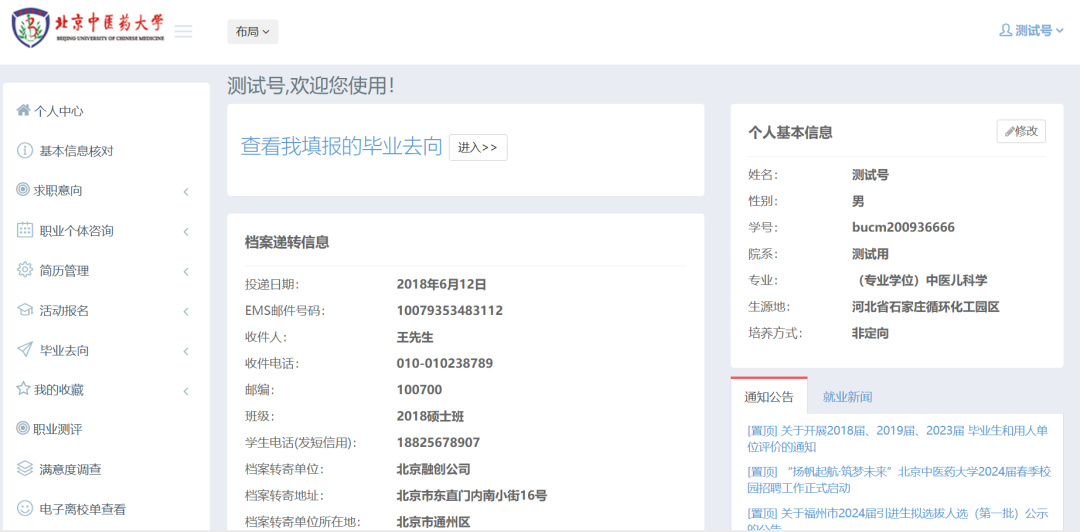
Task: Click the gear icon beside 简历管理
Action: click(25, 270)
